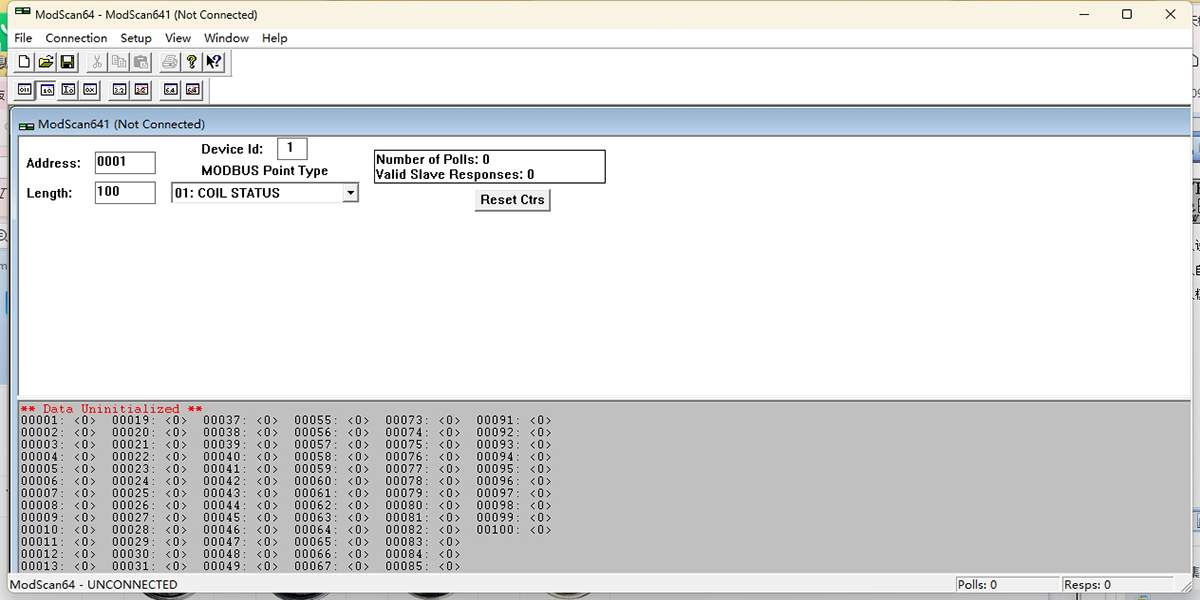
Task: Select the 64-bit double display icon
Action: pos(171,90)
